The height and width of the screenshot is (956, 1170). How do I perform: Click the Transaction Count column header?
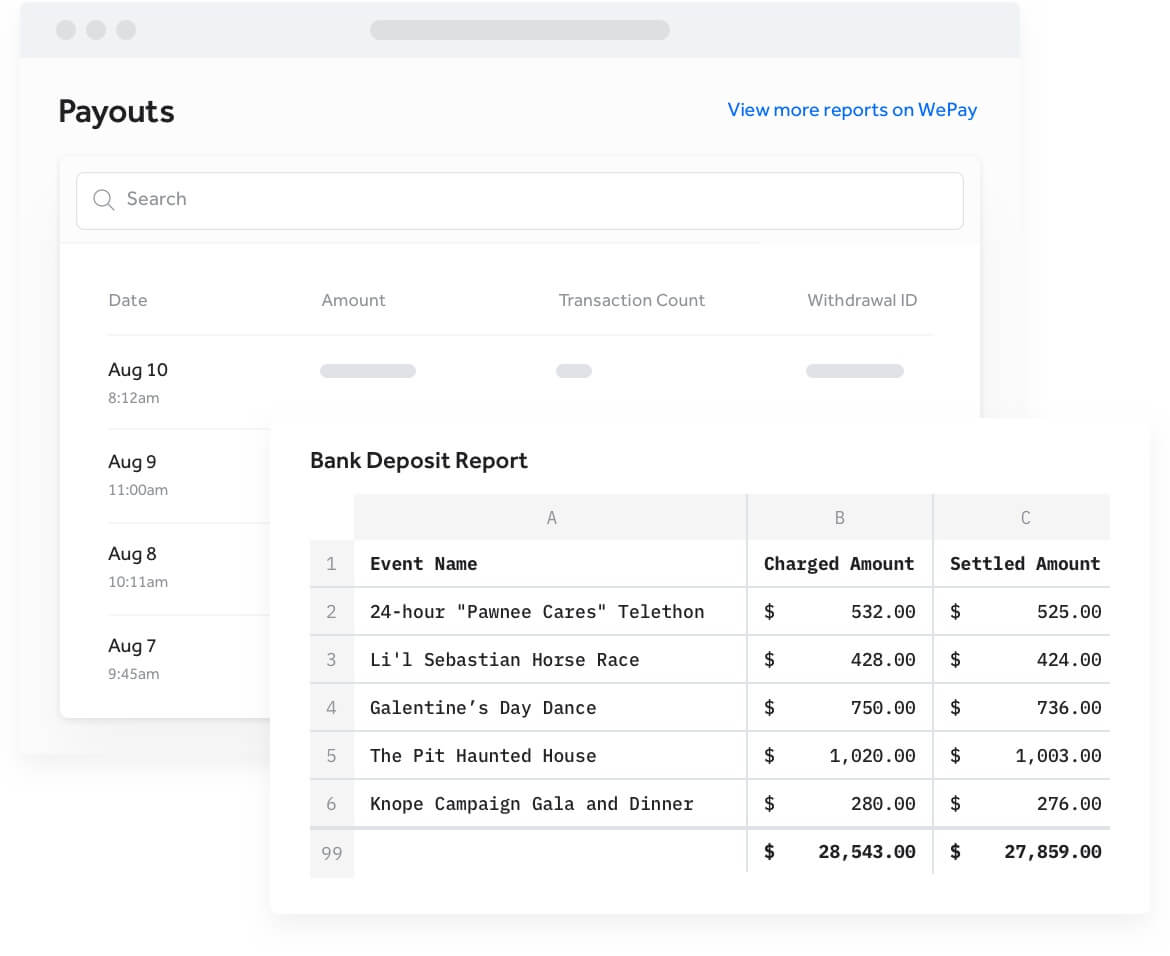click(x=631, y=300)
